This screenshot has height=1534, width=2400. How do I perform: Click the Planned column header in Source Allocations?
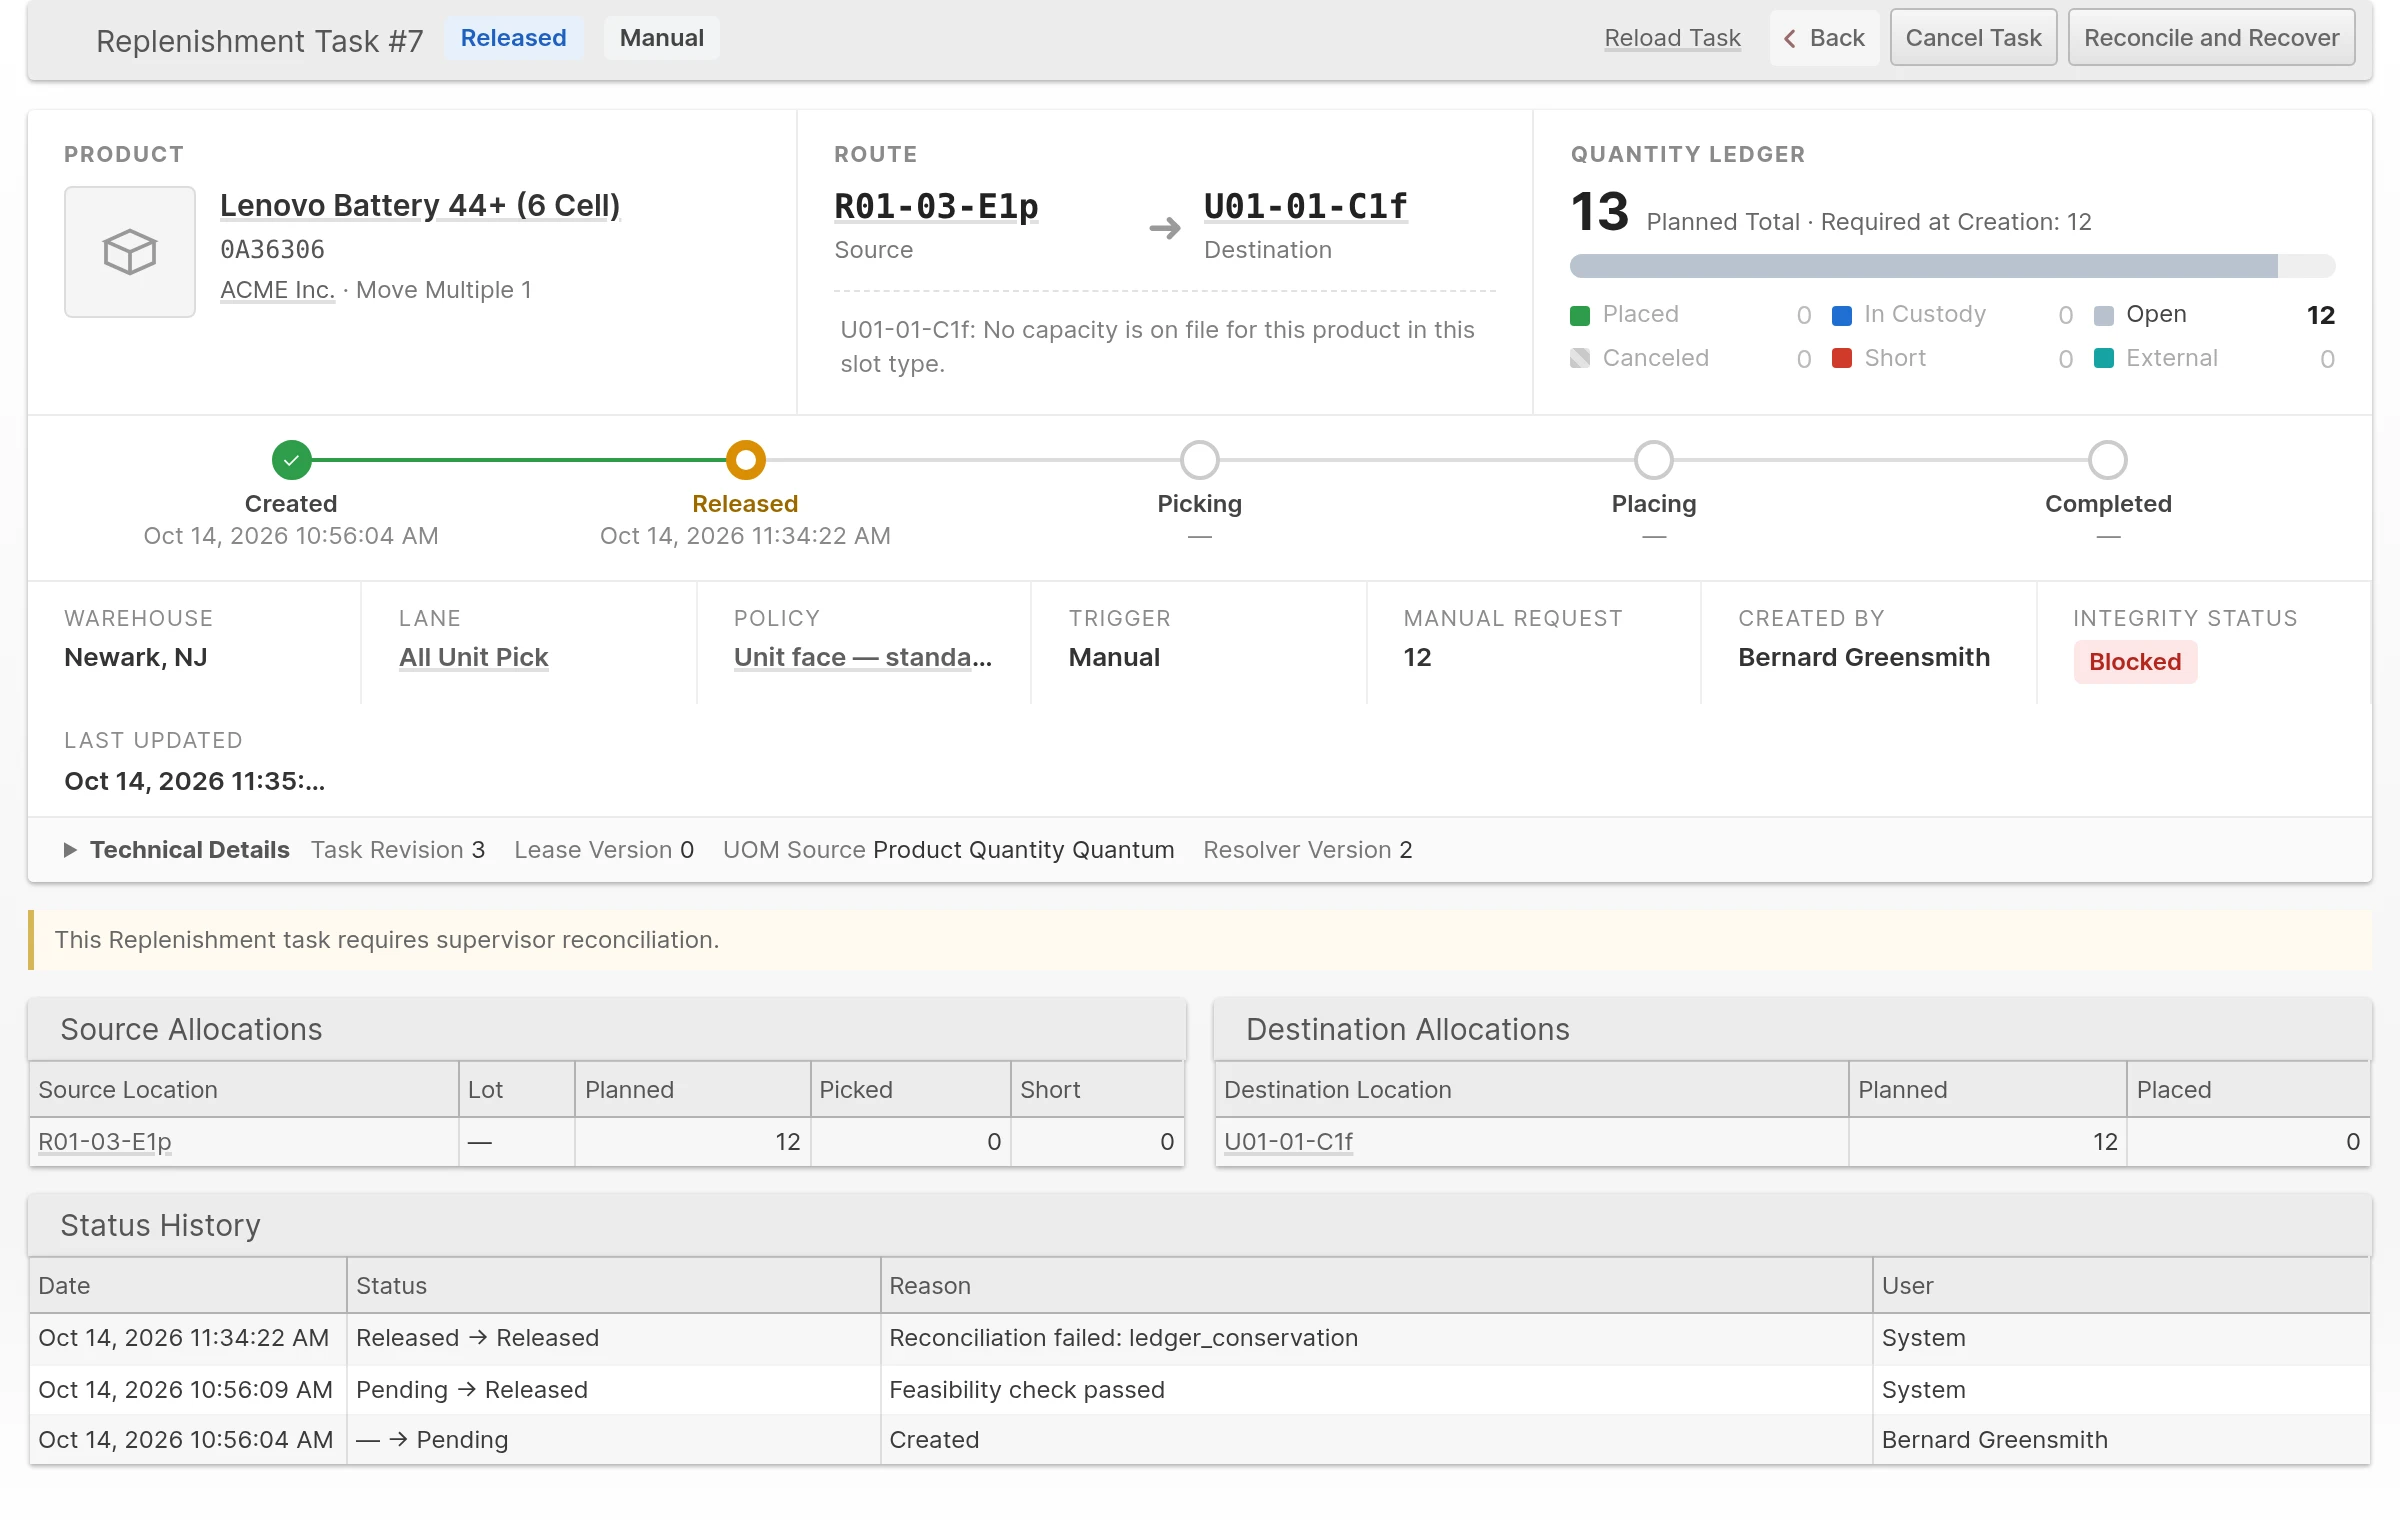point(692,1090)
